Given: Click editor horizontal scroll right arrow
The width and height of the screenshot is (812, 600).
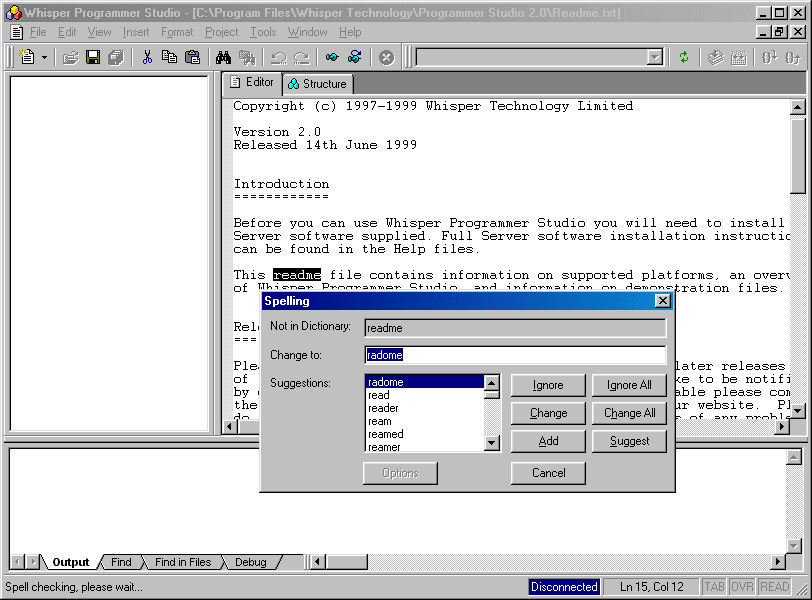Looking at the screenshot, I should point(782,427).
